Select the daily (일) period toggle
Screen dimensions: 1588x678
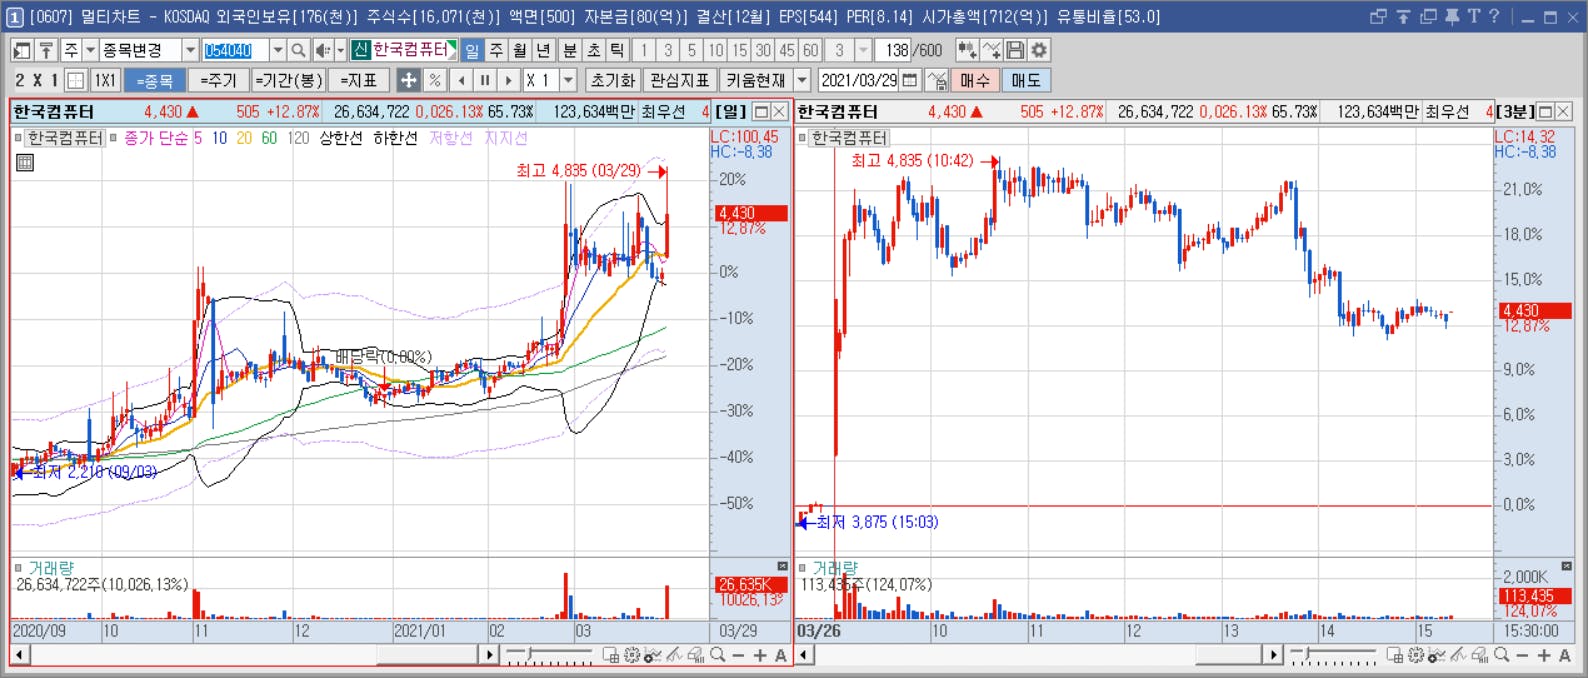coord(472,50)
